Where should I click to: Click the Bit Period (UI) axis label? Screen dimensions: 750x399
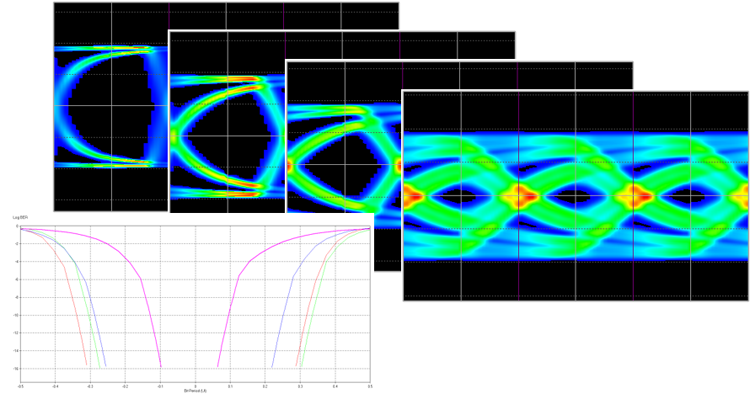click(195, 391)
